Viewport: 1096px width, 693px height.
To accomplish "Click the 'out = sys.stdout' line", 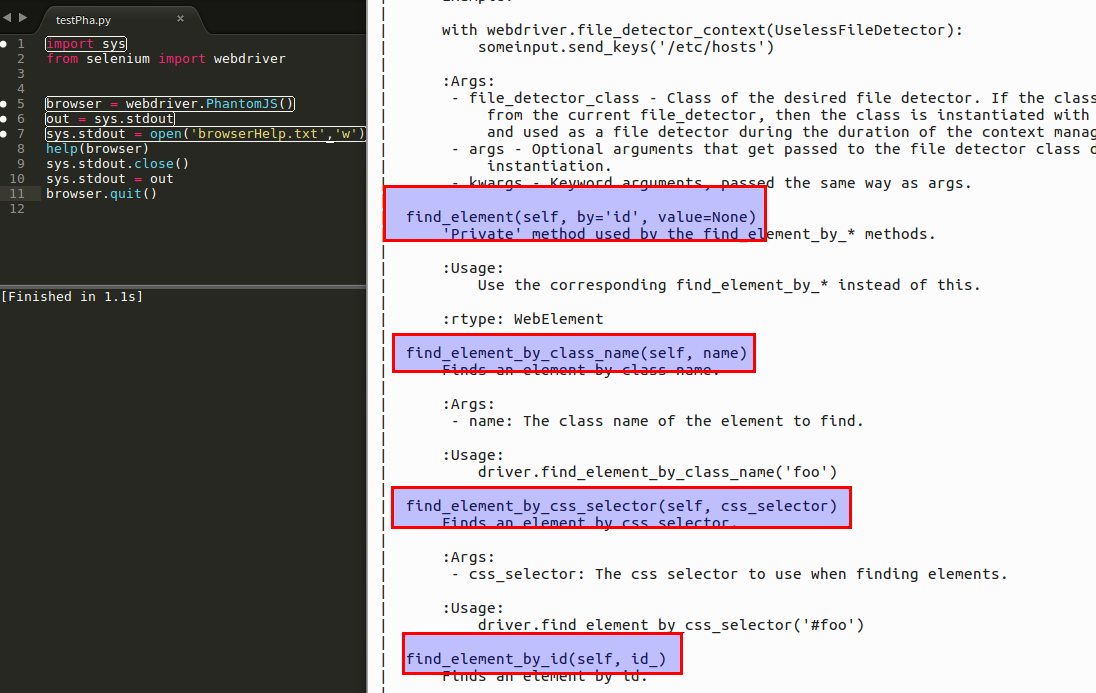I will pyautogui.click(x=110, y=119).
